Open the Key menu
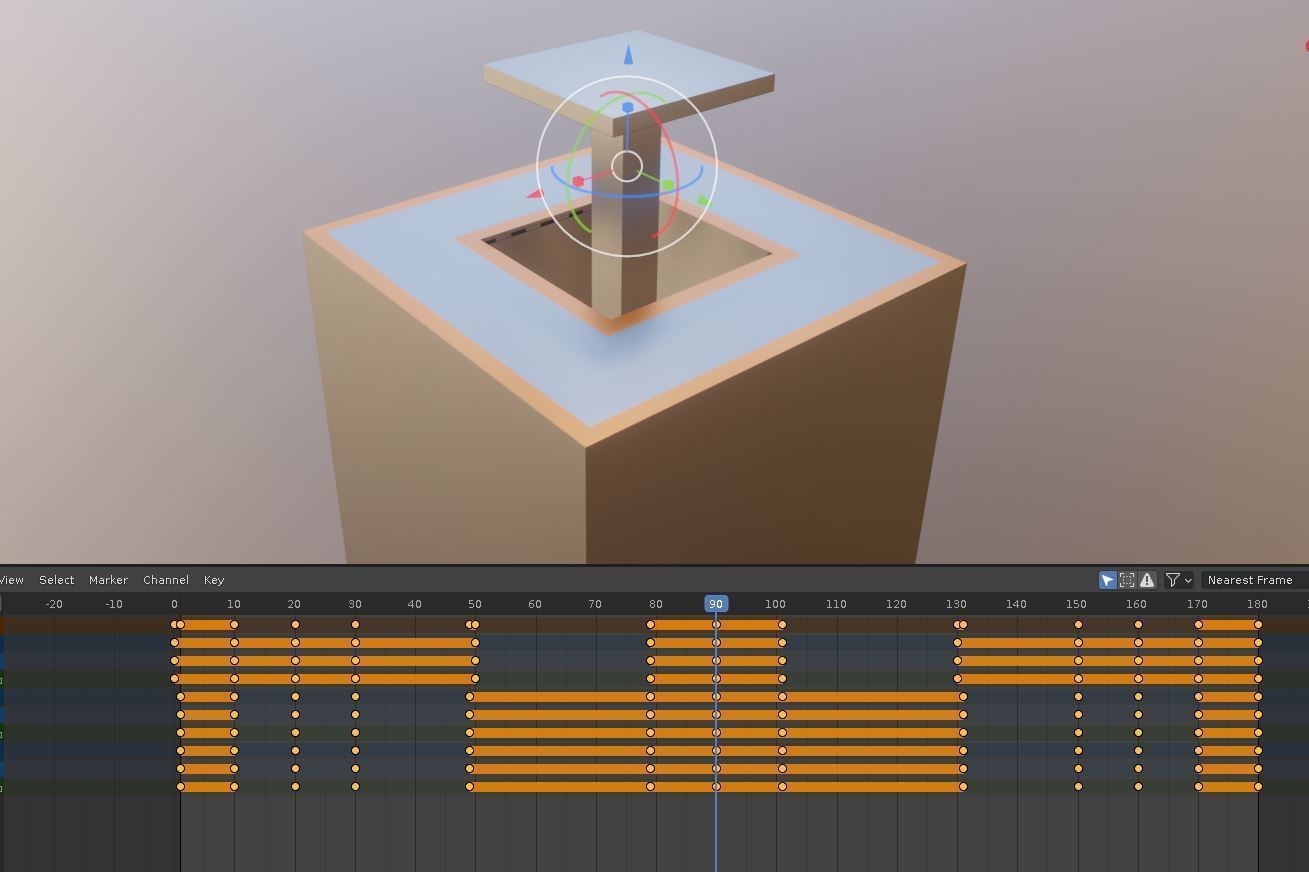 [x=214, y=580]
